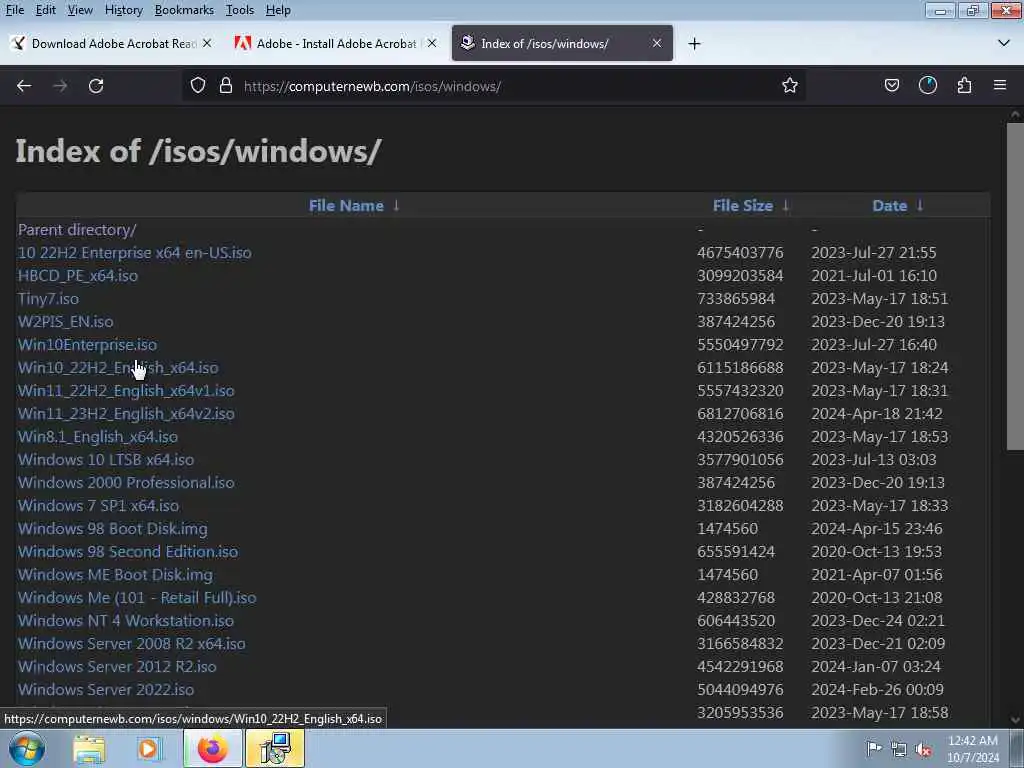Download Win11_22H2_English_x64v1.iso
1024x768 pixels.
pos(126,391)
